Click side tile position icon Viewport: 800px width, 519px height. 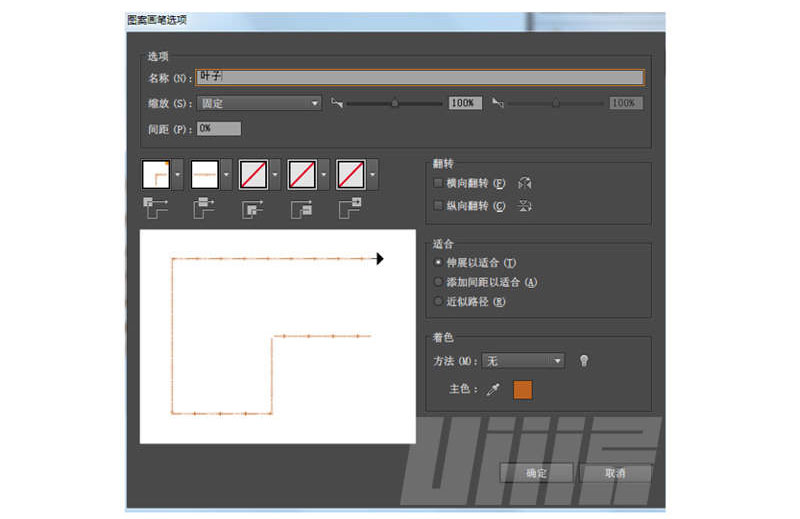(204, 208)
